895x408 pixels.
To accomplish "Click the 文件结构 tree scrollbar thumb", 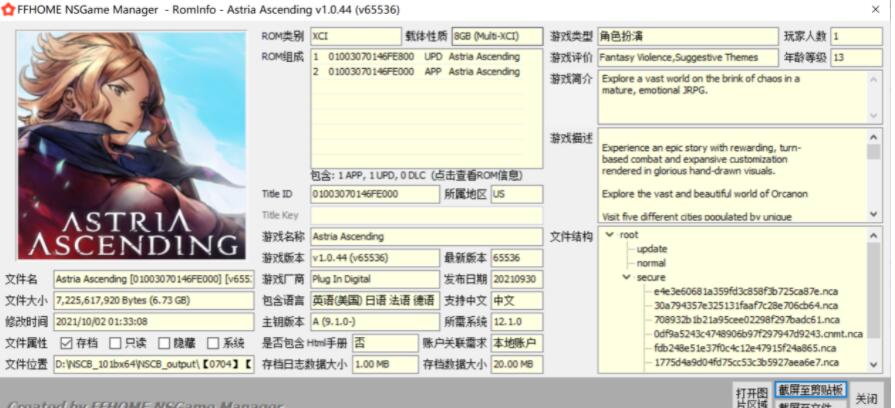I will 874,290.
